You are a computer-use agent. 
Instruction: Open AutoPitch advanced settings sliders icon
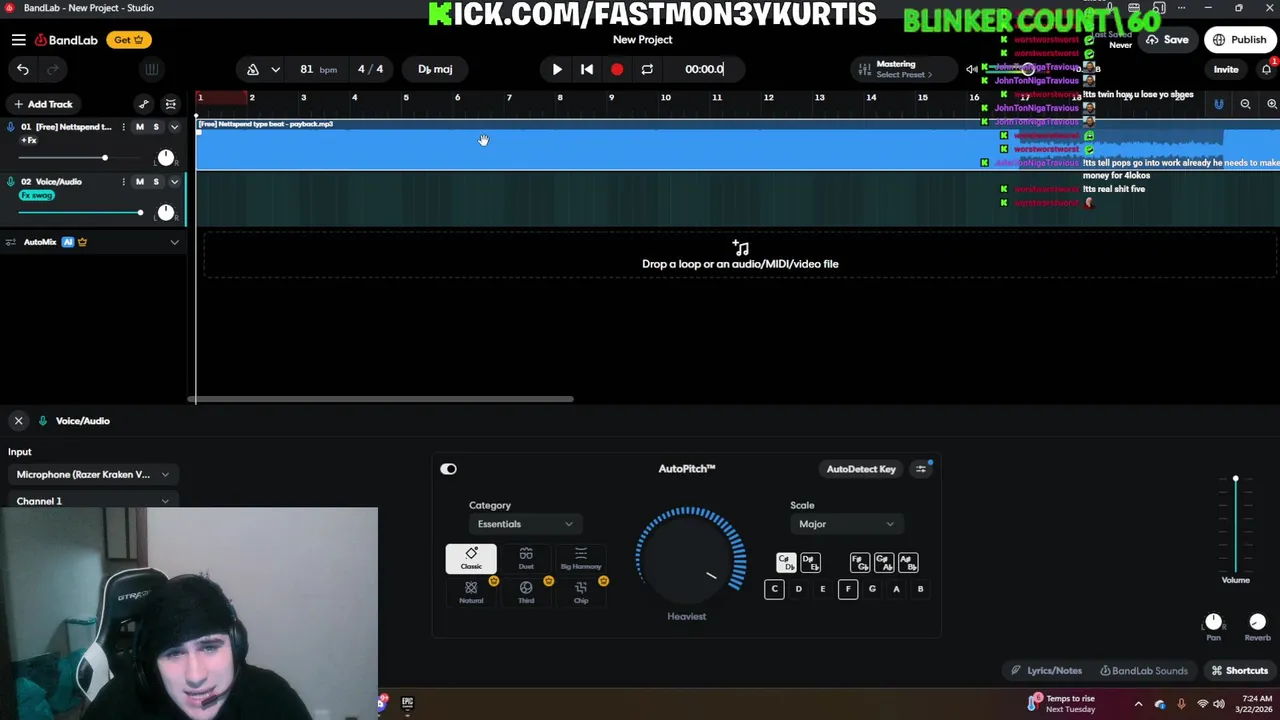tap(921, 469)
